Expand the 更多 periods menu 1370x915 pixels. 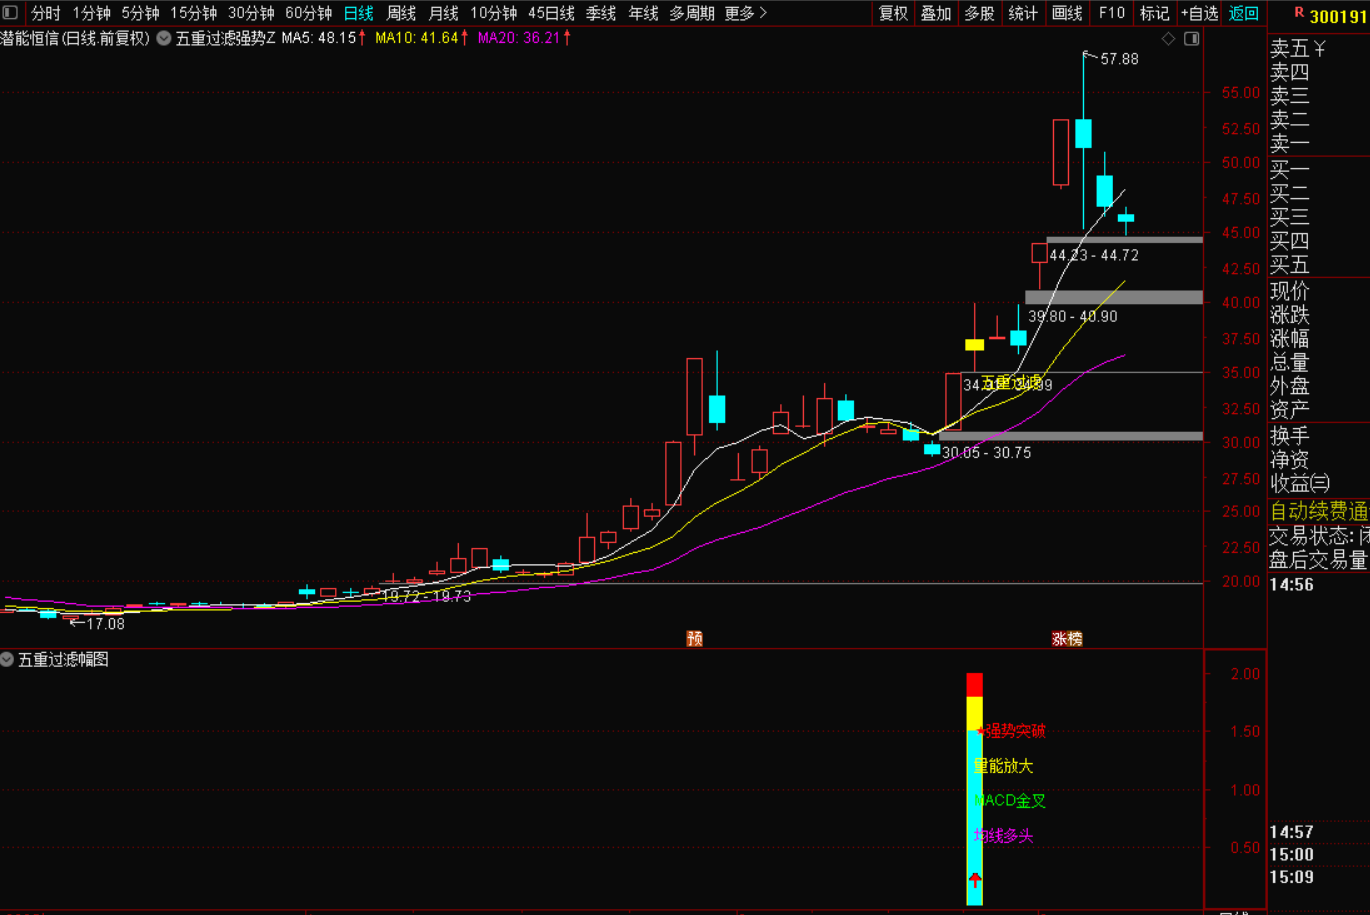(x=745, y=13)
